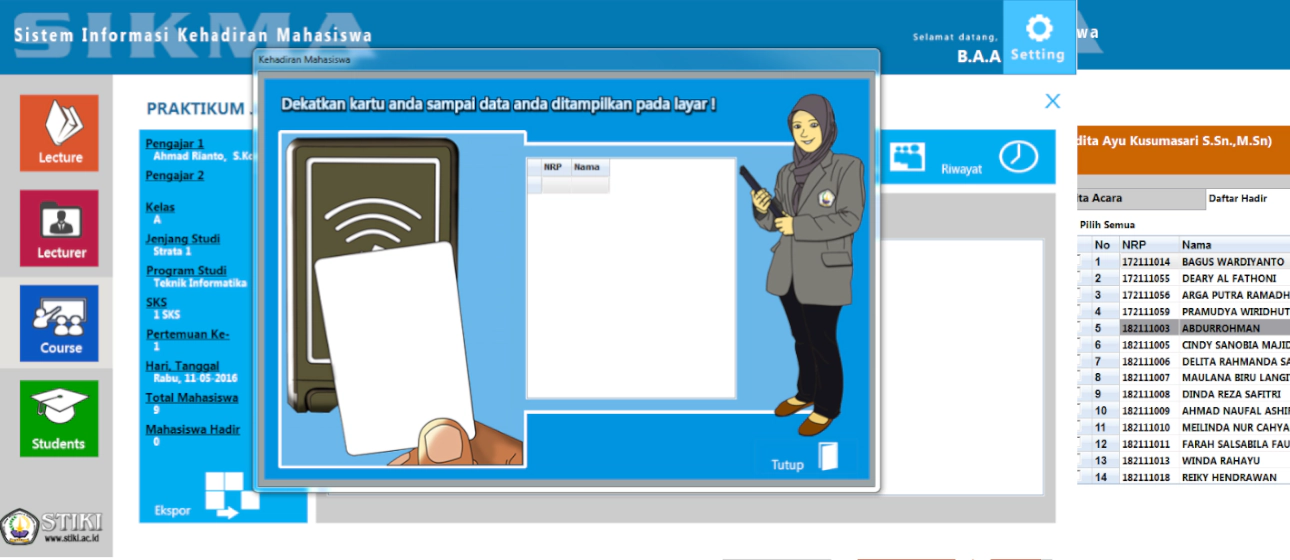This screenshot has height=560, width=1290.
Task: Click the Kehadiran Mahasiswa dialog title bar
Action: [566, 60]
